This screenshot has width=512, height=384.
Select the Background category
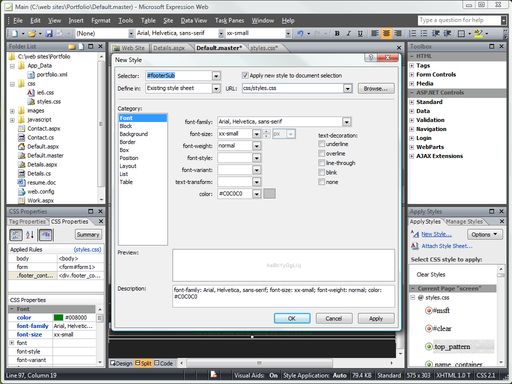click(134, 134)
